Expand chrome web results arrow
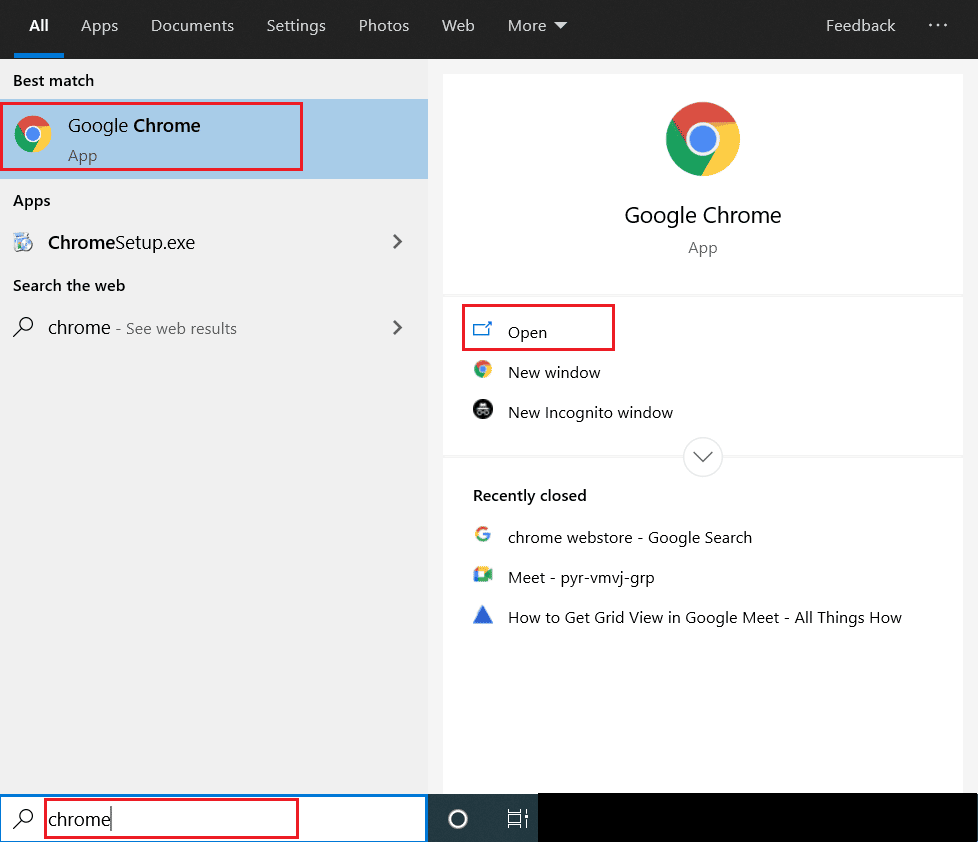This screenshot has height=842, width=978. tap(397, 328)
